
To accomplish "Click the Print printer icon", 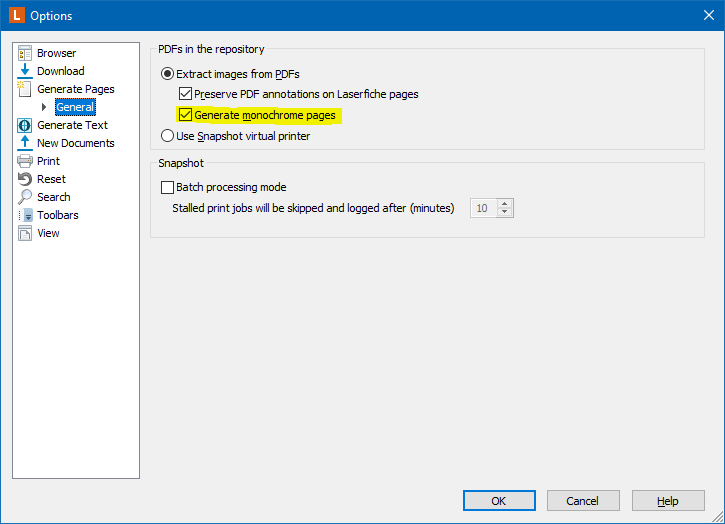I will pos(25,161).
